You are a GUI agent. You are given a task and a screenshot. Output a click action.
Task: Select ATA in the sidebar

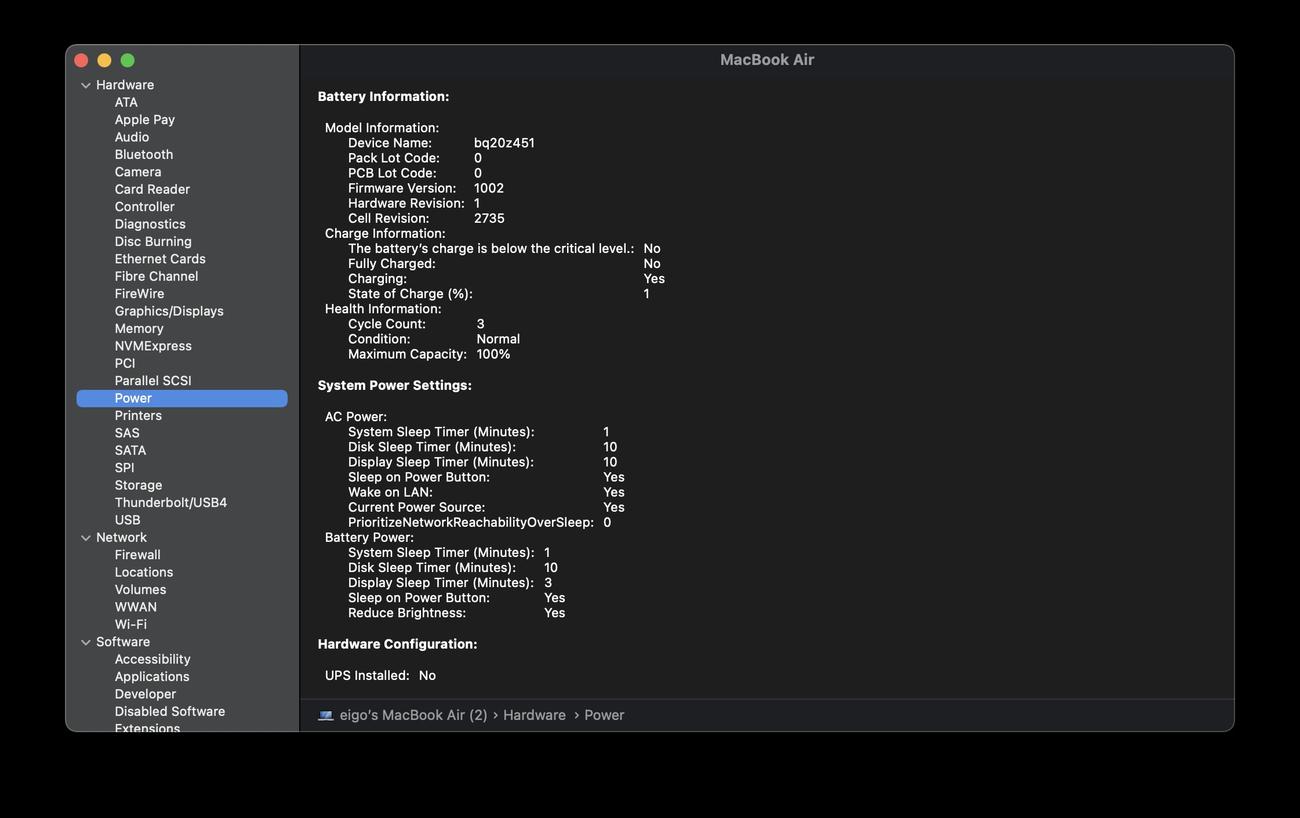pos(126,102)
